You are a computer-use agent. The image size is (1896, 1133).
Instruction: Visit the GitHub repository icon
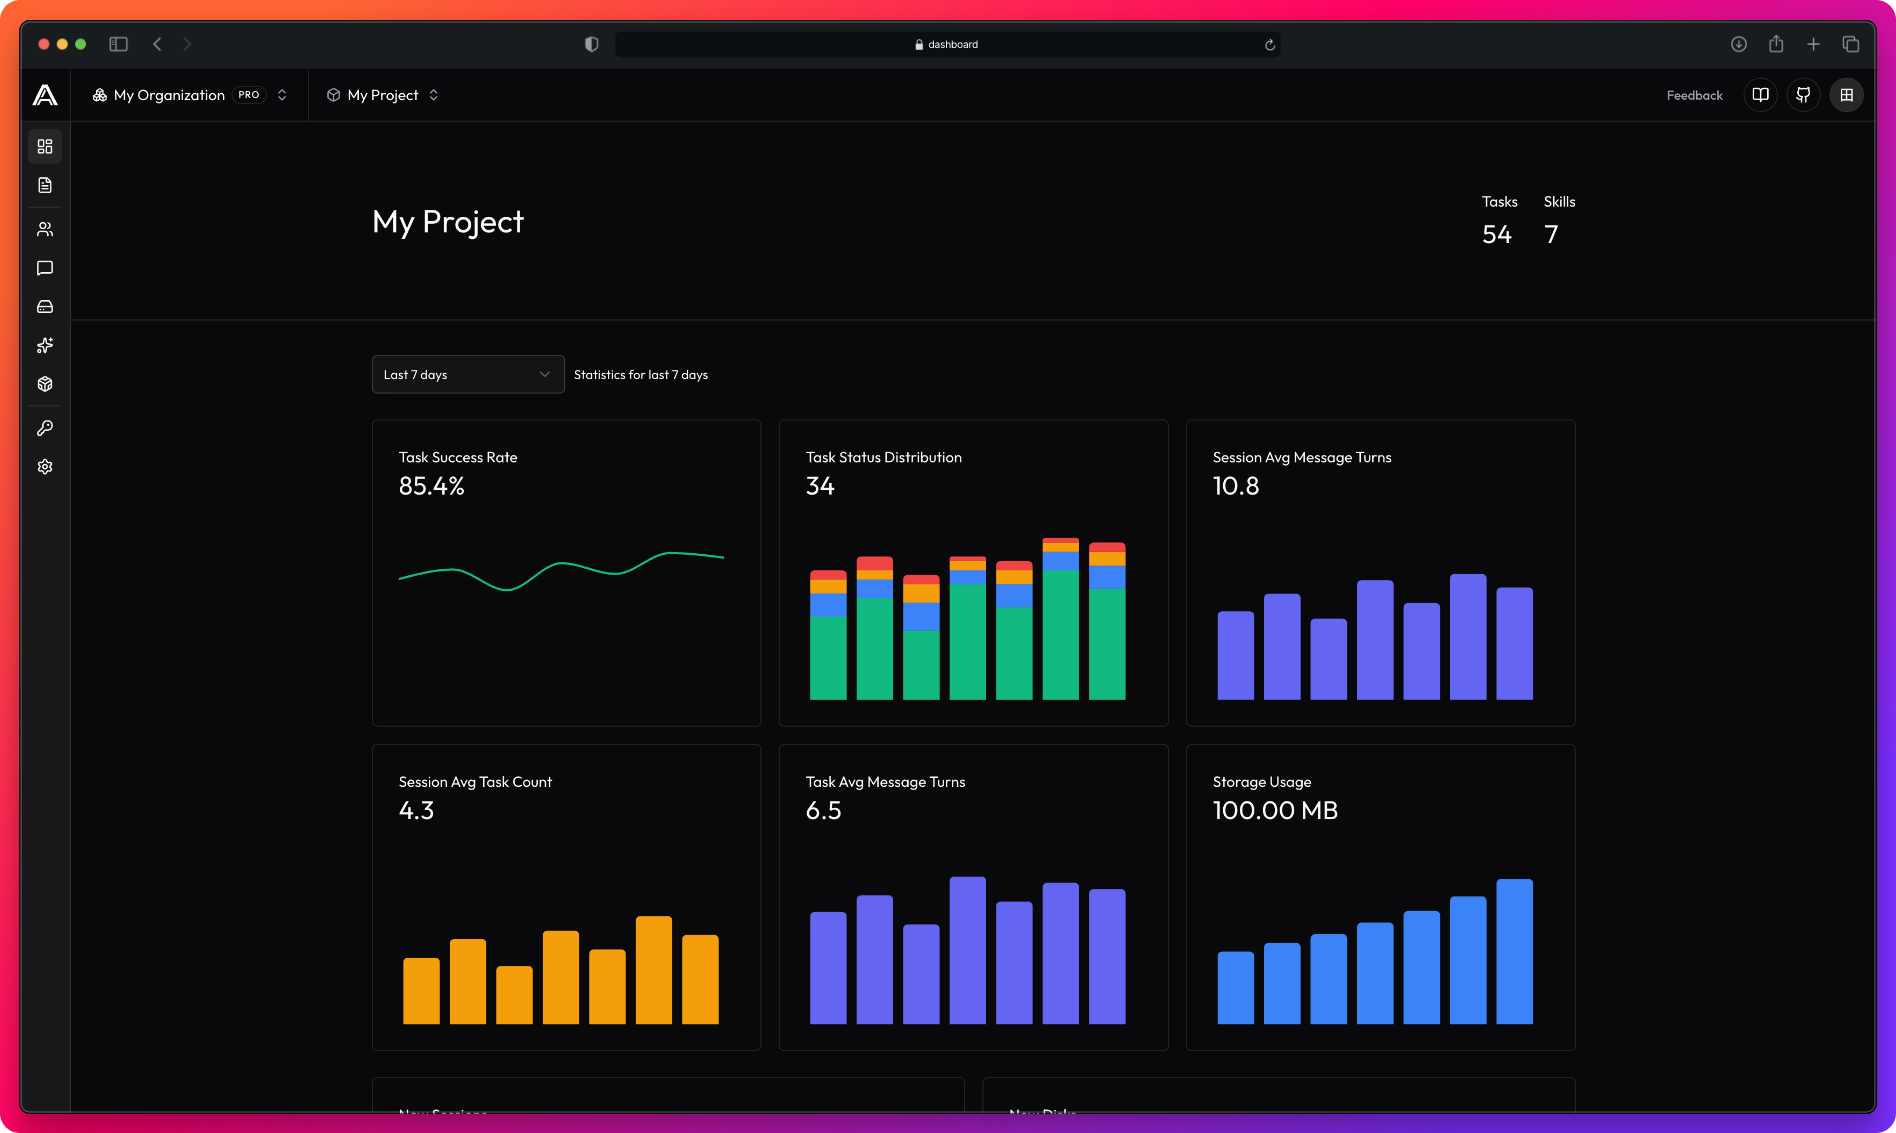click(1803, 95)
